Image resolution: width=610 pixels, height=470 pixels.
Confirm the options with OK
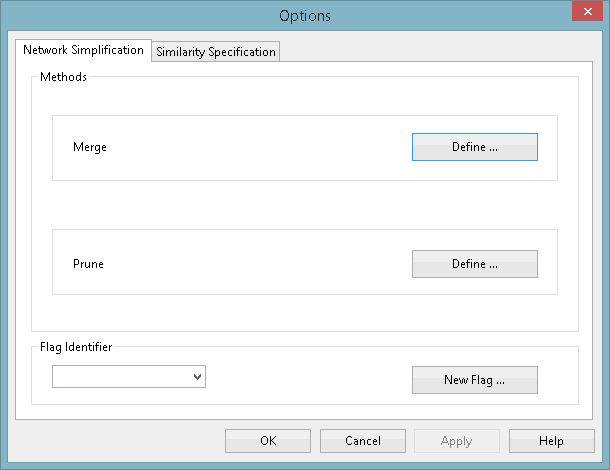[268, 441]
